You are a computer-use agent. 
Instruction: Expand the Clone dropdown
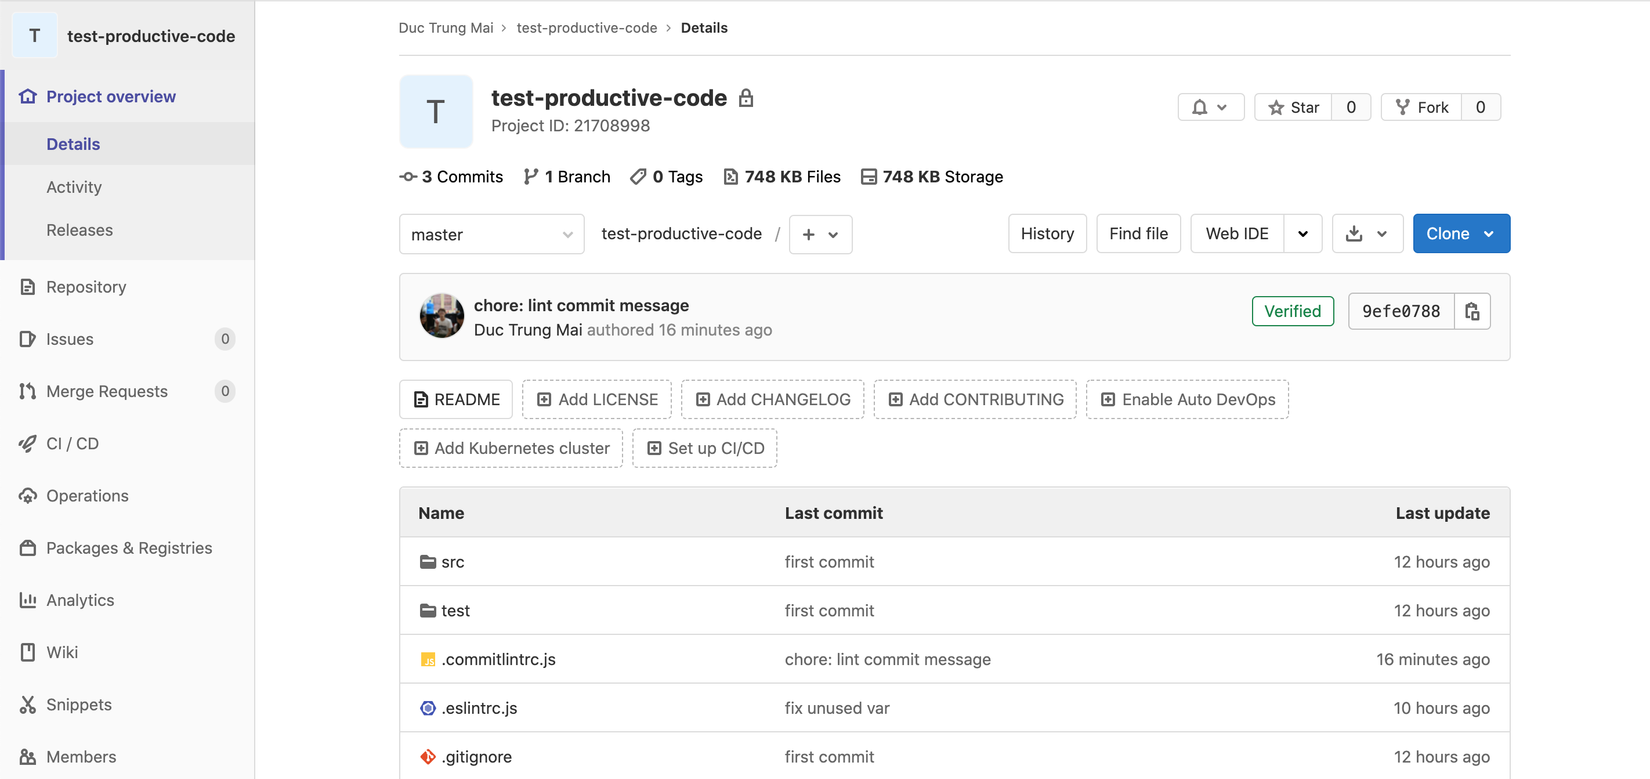(x=1461, y=234)
